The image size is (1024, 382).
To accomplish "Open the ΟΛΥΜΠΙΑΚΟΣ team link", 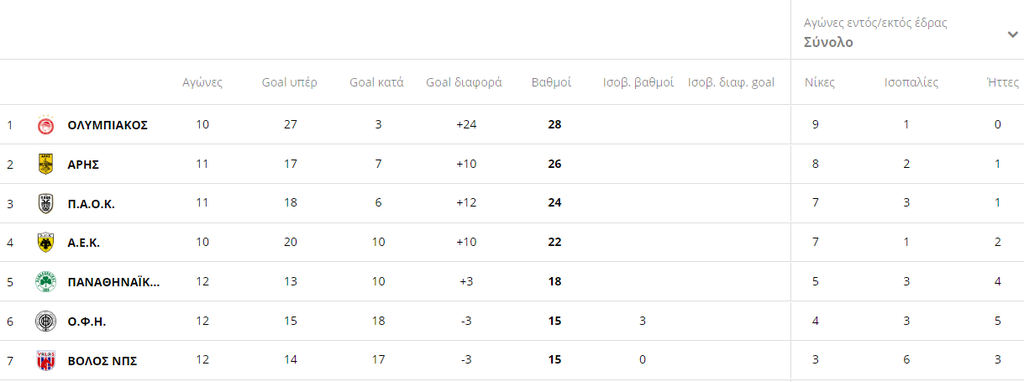I will (x=108, y=125).
